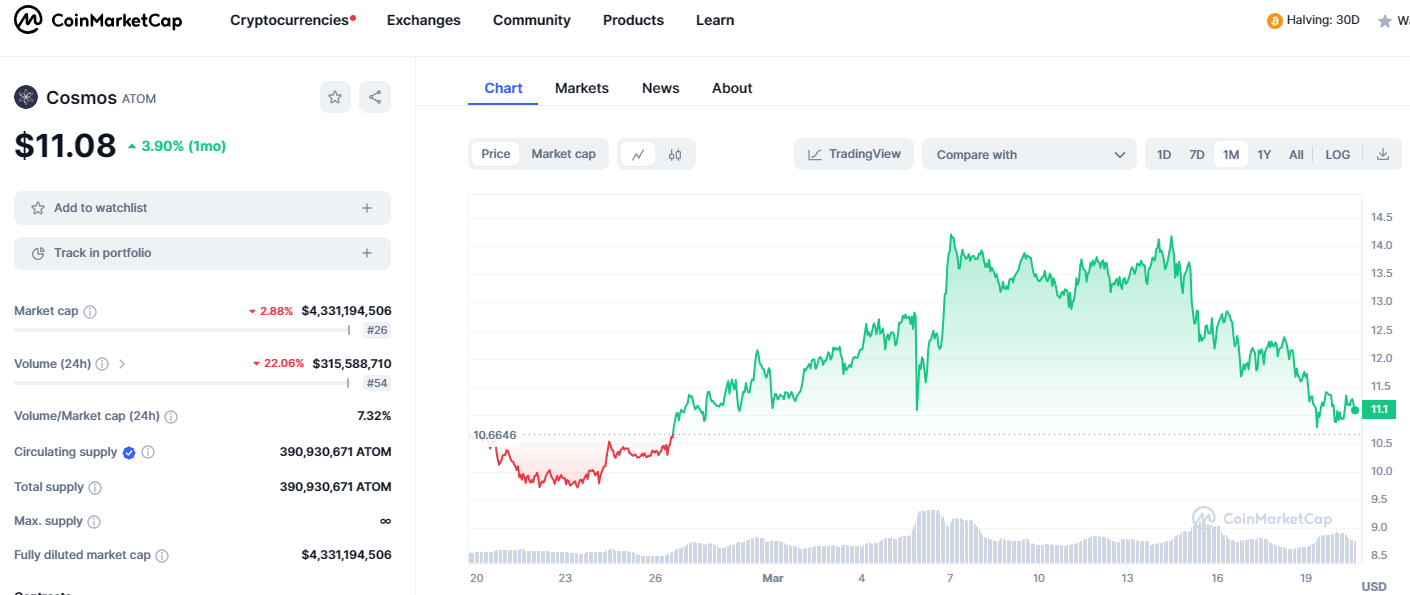The image size is (1410, 595).
Task: Click the Market cap rank progress bar
Action: tap(182, 330)
